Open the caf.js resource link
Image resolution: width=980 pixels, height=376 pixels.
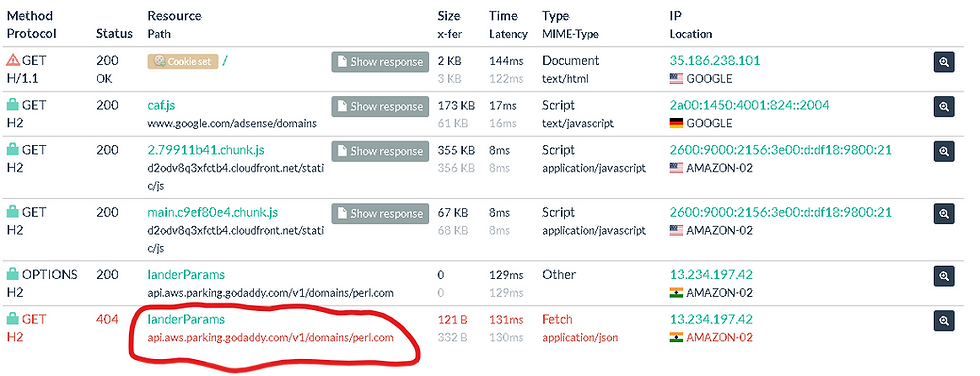(x=161, y=106)
